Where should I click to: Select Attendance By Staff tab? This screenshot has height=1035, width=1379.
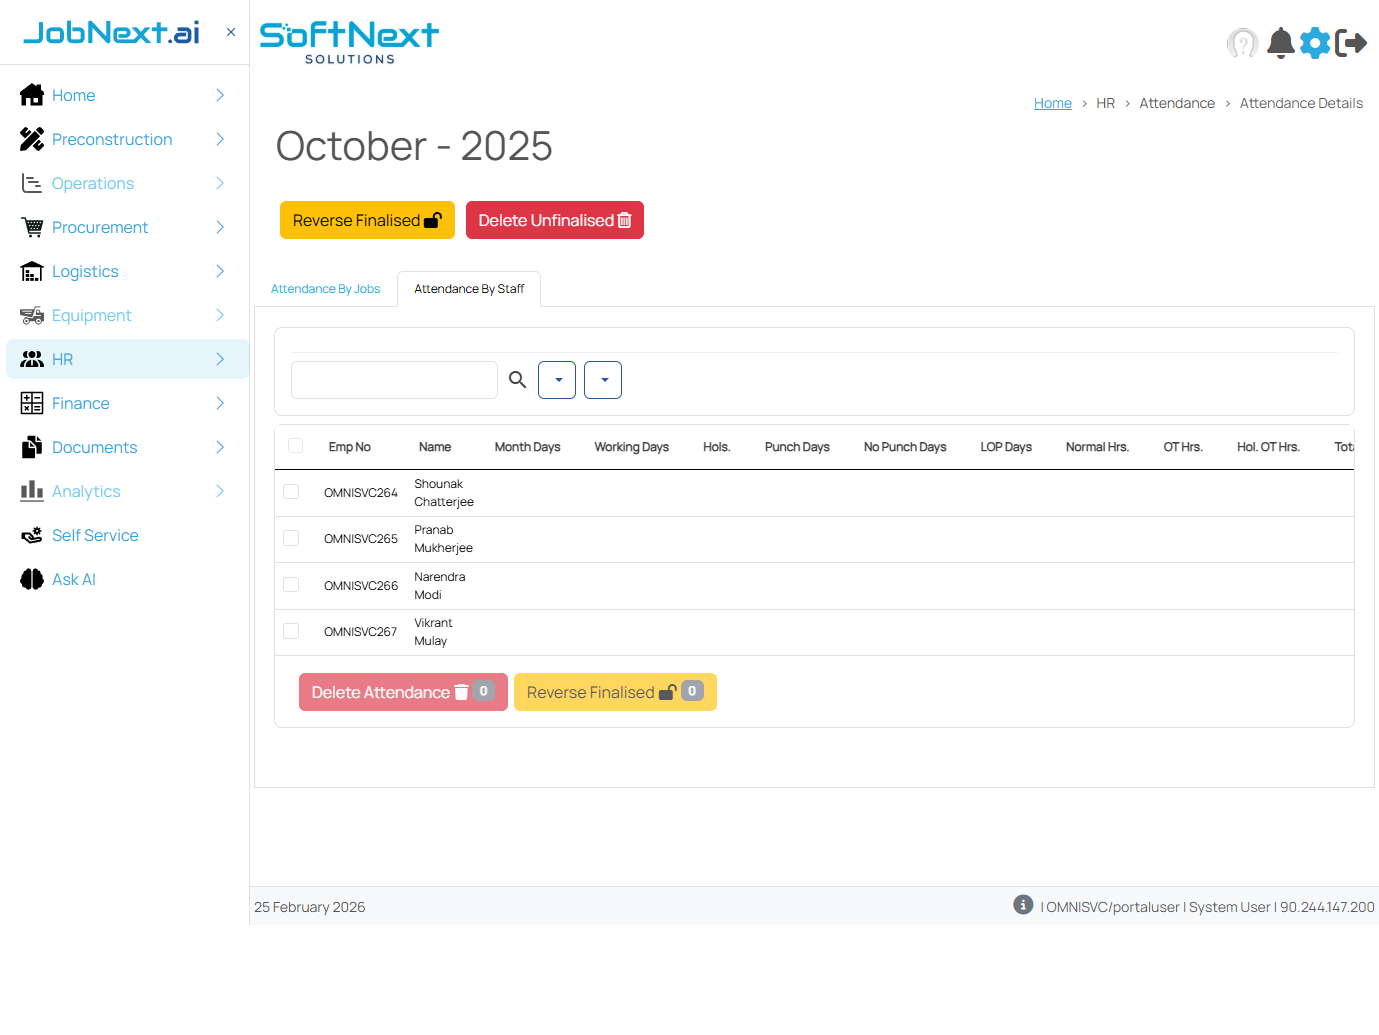pyautogui.click(x=469, y=289)
